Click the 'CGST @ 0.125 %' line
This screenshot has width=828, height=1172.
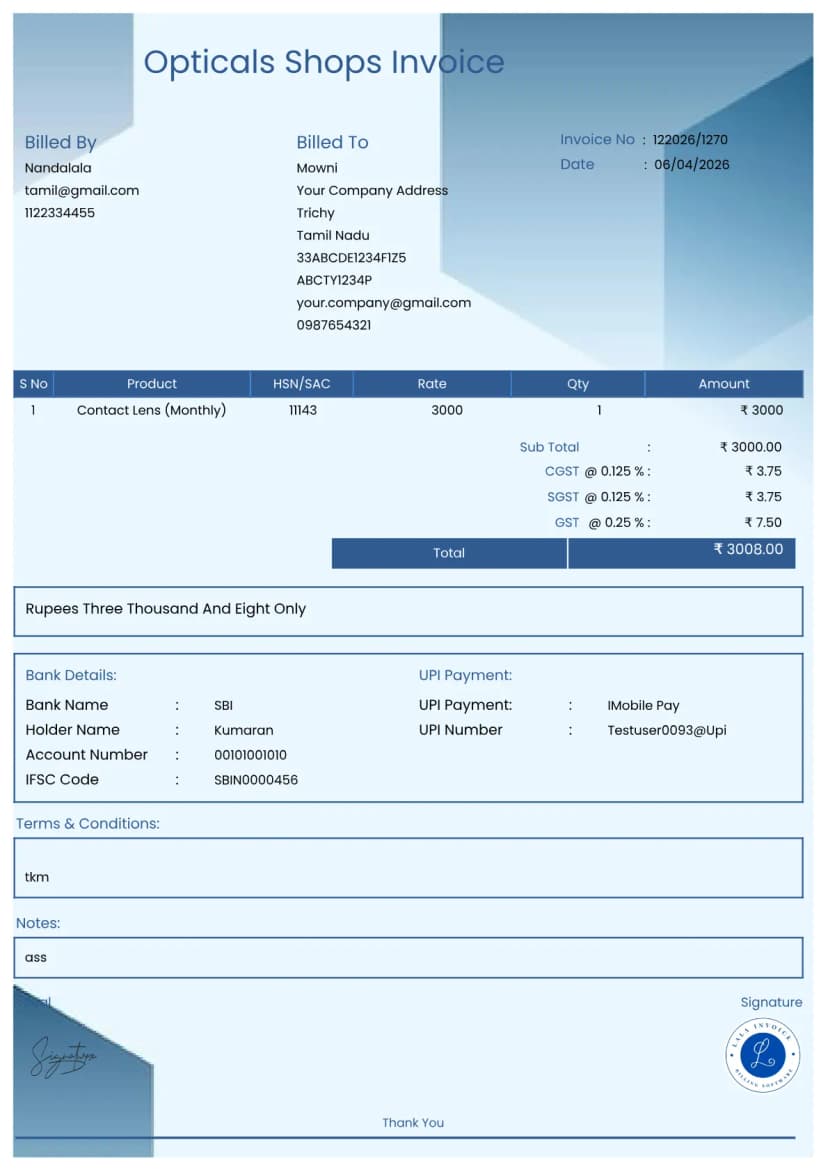pyautogui.click(x=597, y=472)
